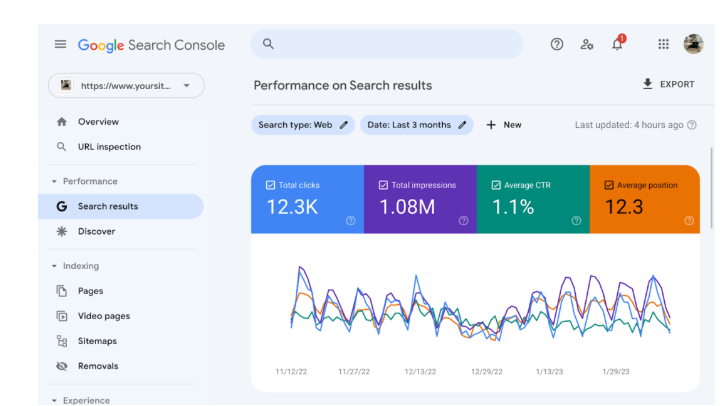Collapse the Experience section

(54, 400)
